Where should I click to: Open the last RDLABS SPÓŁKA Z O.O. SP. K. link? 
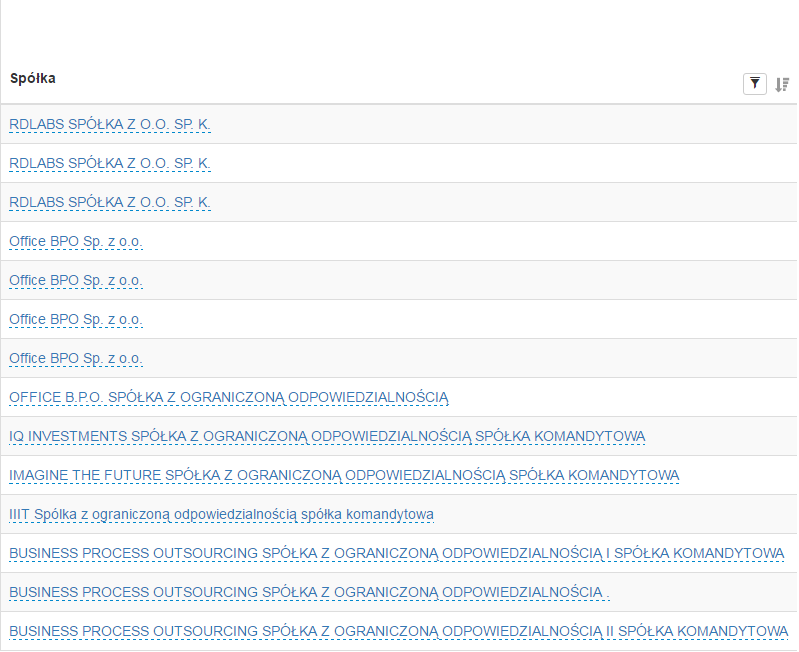click(110, 202)
